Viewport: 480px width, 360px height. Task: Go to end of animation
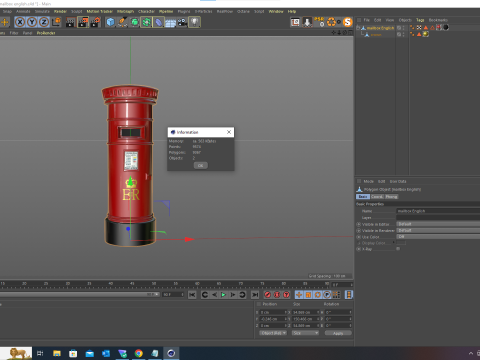[x=255, y=295]
